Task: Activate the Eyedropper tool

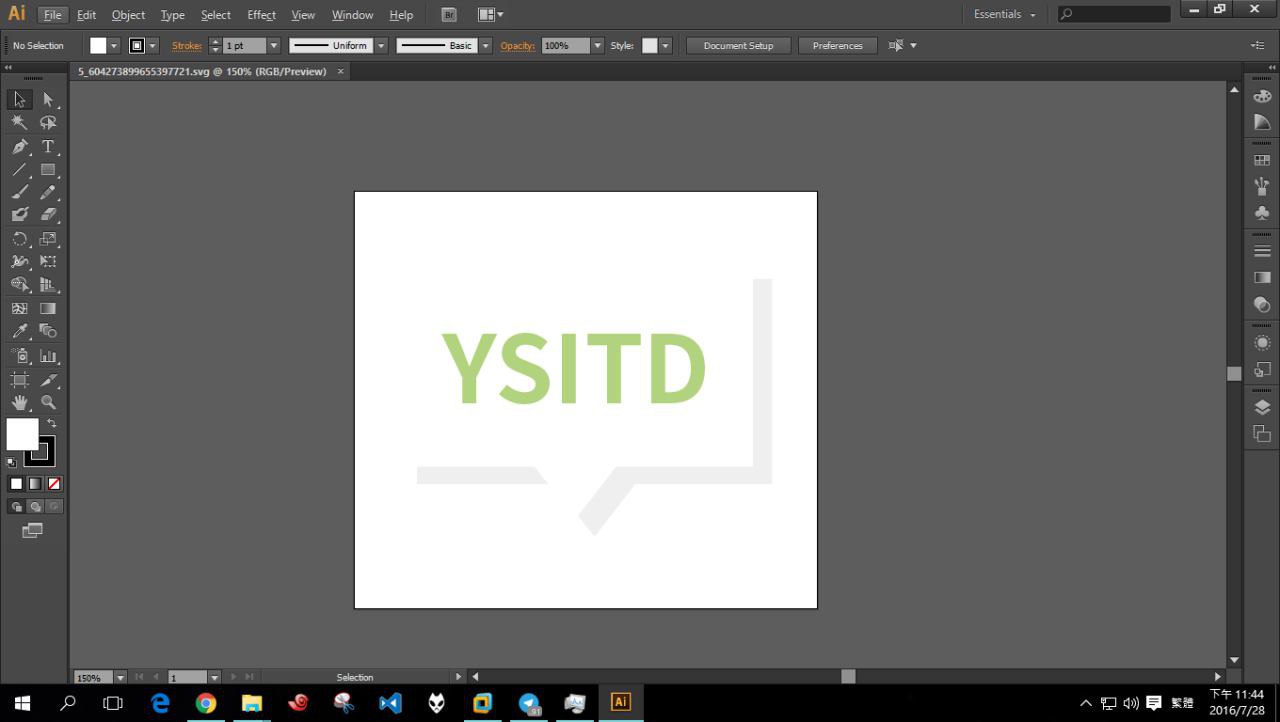Action: [x=19, y=332]
